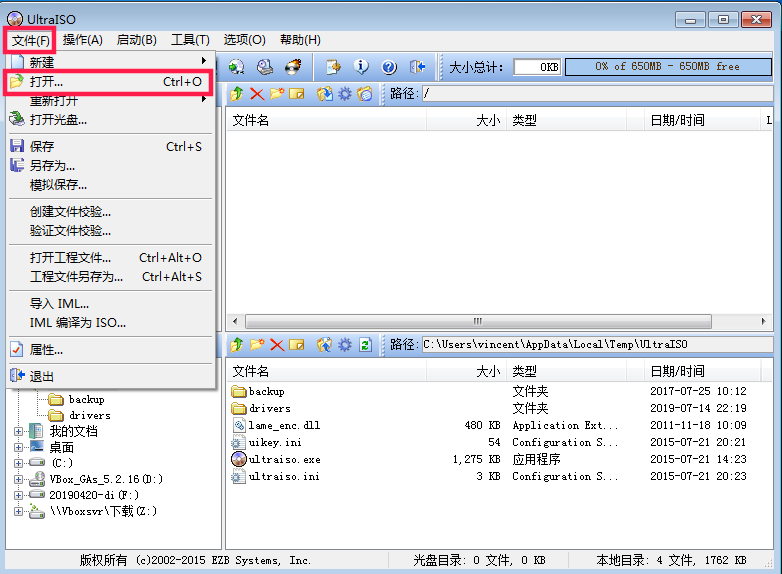Select the lame_enc.dll file

coord(284,425)
